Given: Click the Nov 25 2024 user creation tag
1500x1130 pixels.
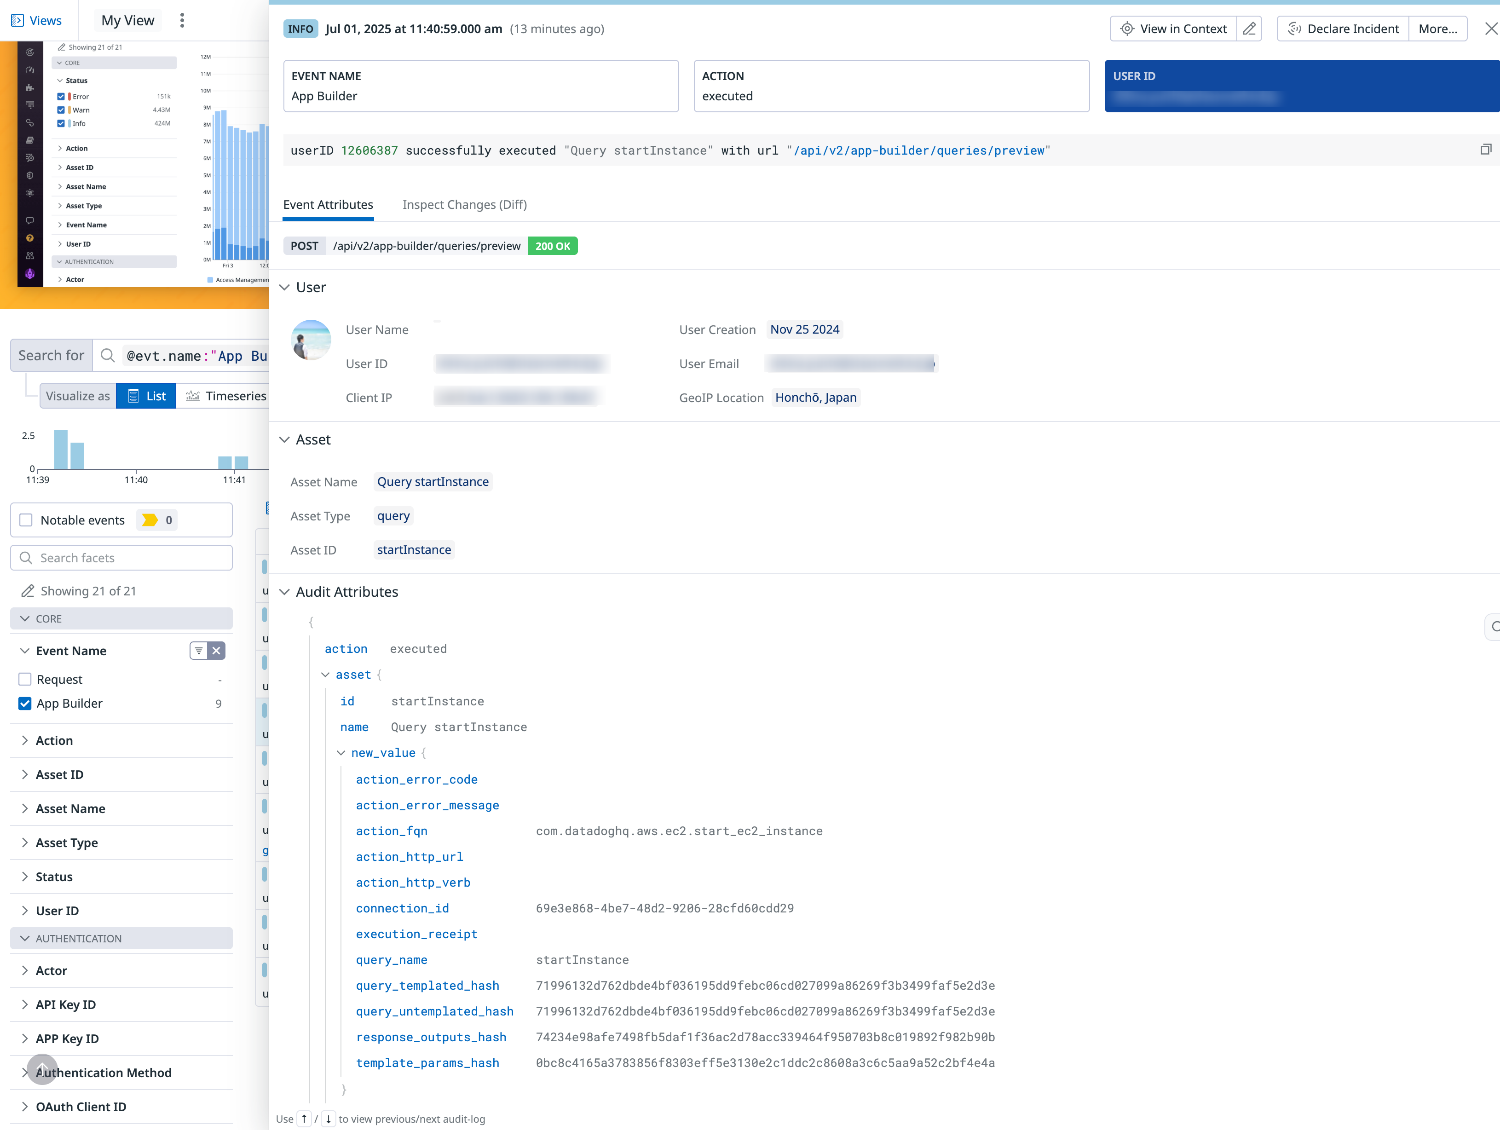Looking at the screenshot, I should click(x=805, y=330).
